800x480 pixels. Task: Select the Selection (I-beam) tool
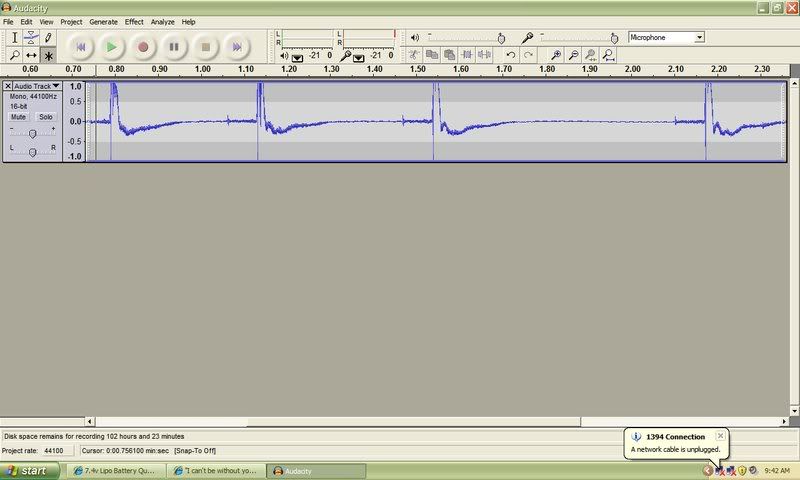14,38
